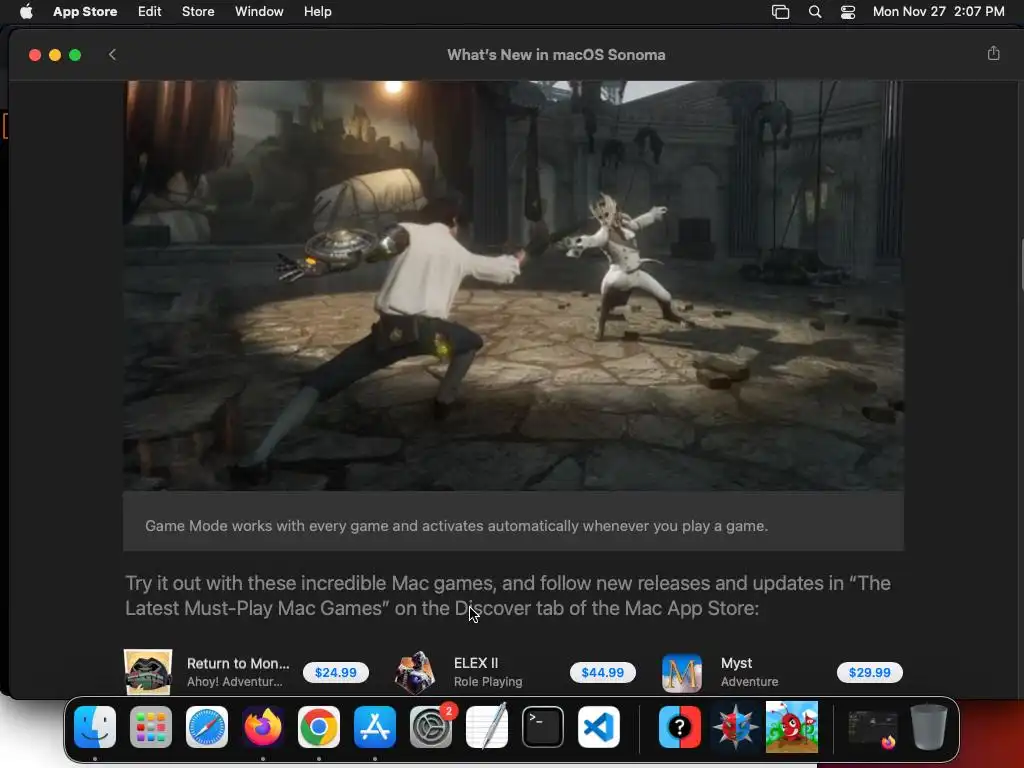
Task: Open Finder from the Dock
Action: point(95,727)
